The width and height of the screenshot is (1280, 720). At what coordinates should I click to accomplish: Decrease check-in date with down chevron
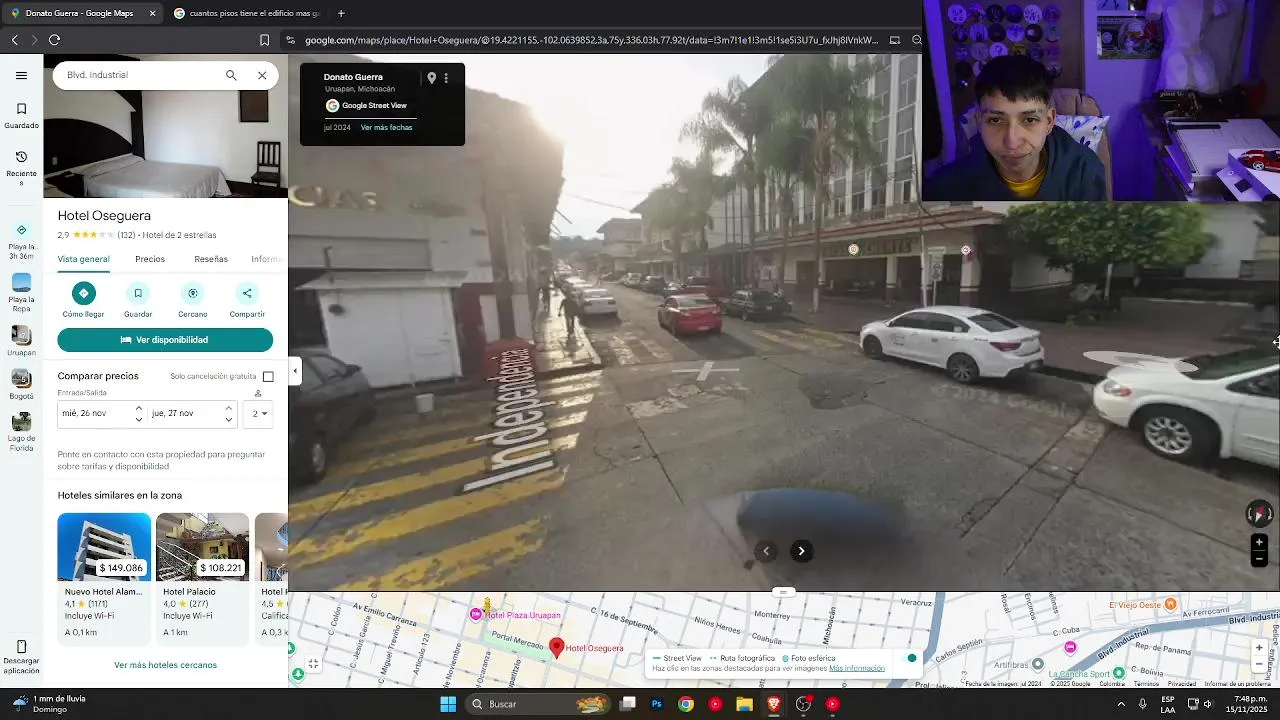coord(138,419)
